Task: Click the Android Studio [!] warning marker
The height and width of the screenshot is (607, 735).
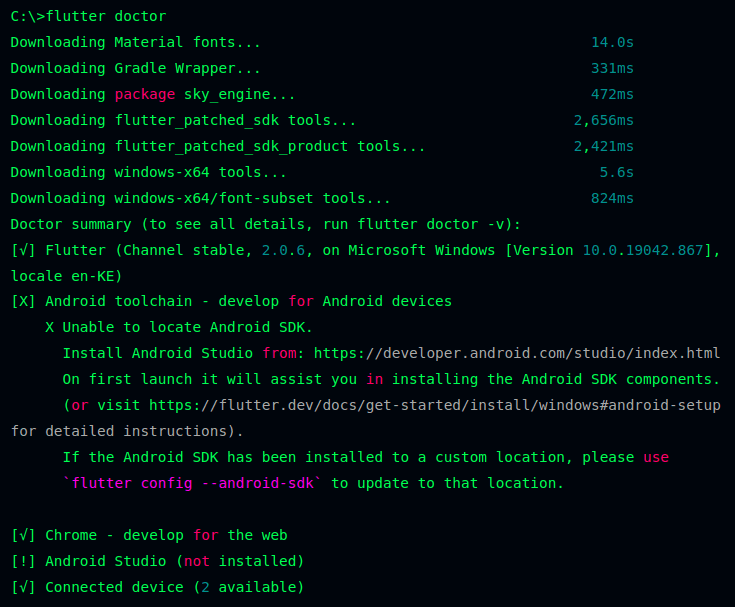Action: 23,561
